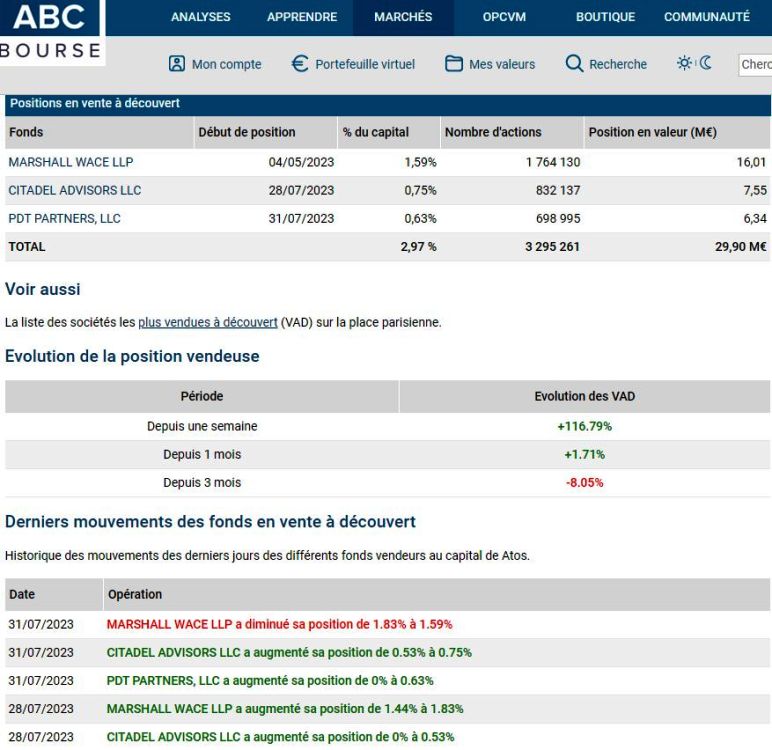Open Portefeuille virtuel link
Viewport: 772px width, 750px height.
(365, 65)
